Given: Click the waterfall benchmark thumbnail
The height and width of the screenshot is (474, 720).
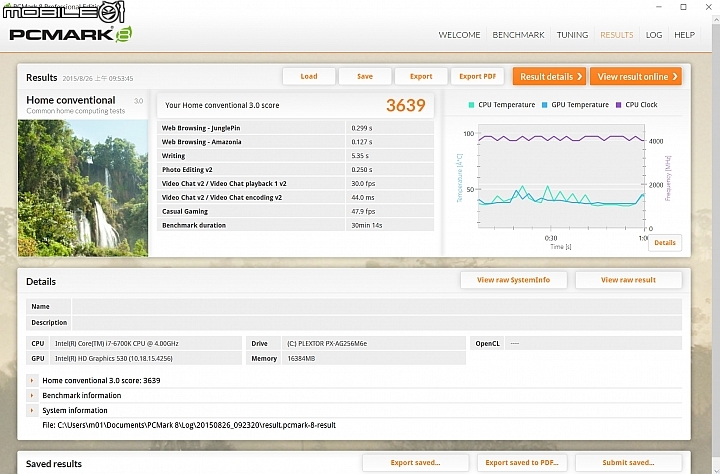Looking at the screenshot, I should tap(83, 188).
